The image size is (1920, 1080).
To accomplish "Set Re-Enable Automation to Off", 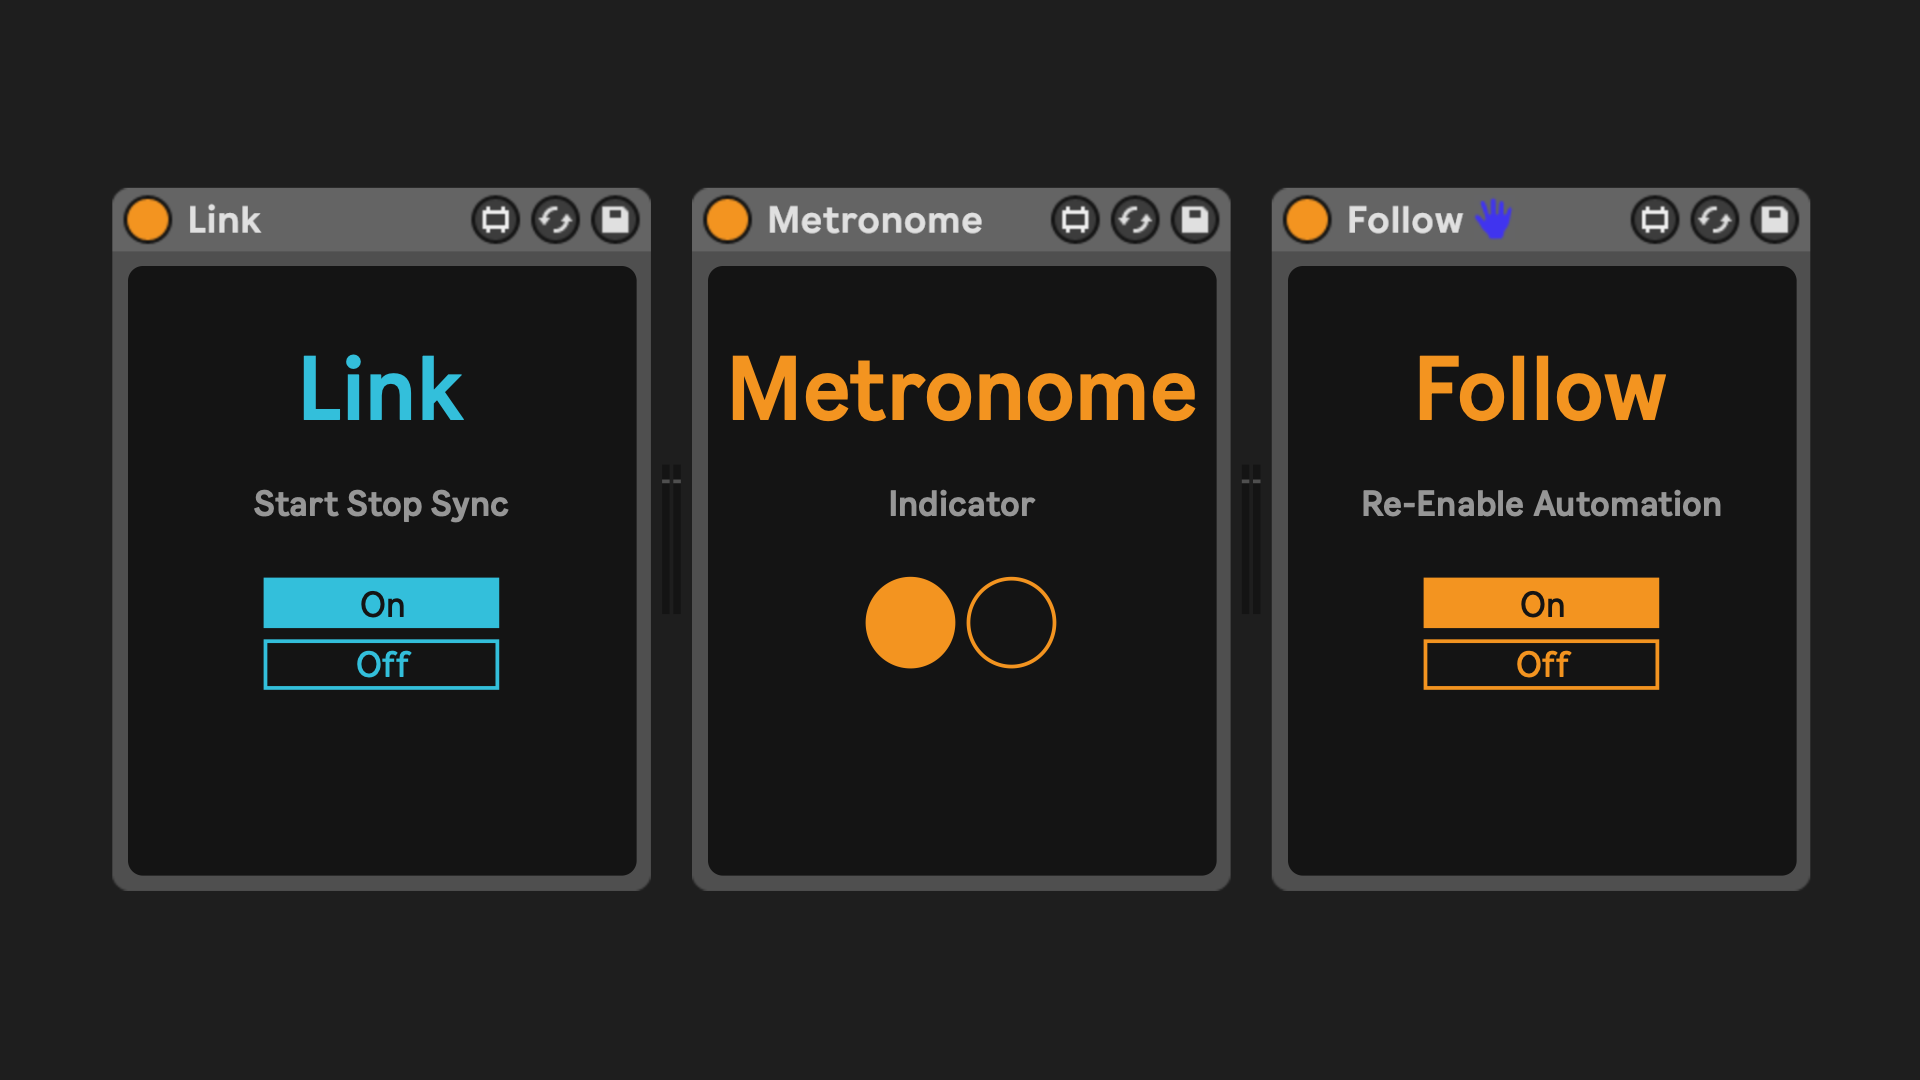I will click(x=1541, y=664).
